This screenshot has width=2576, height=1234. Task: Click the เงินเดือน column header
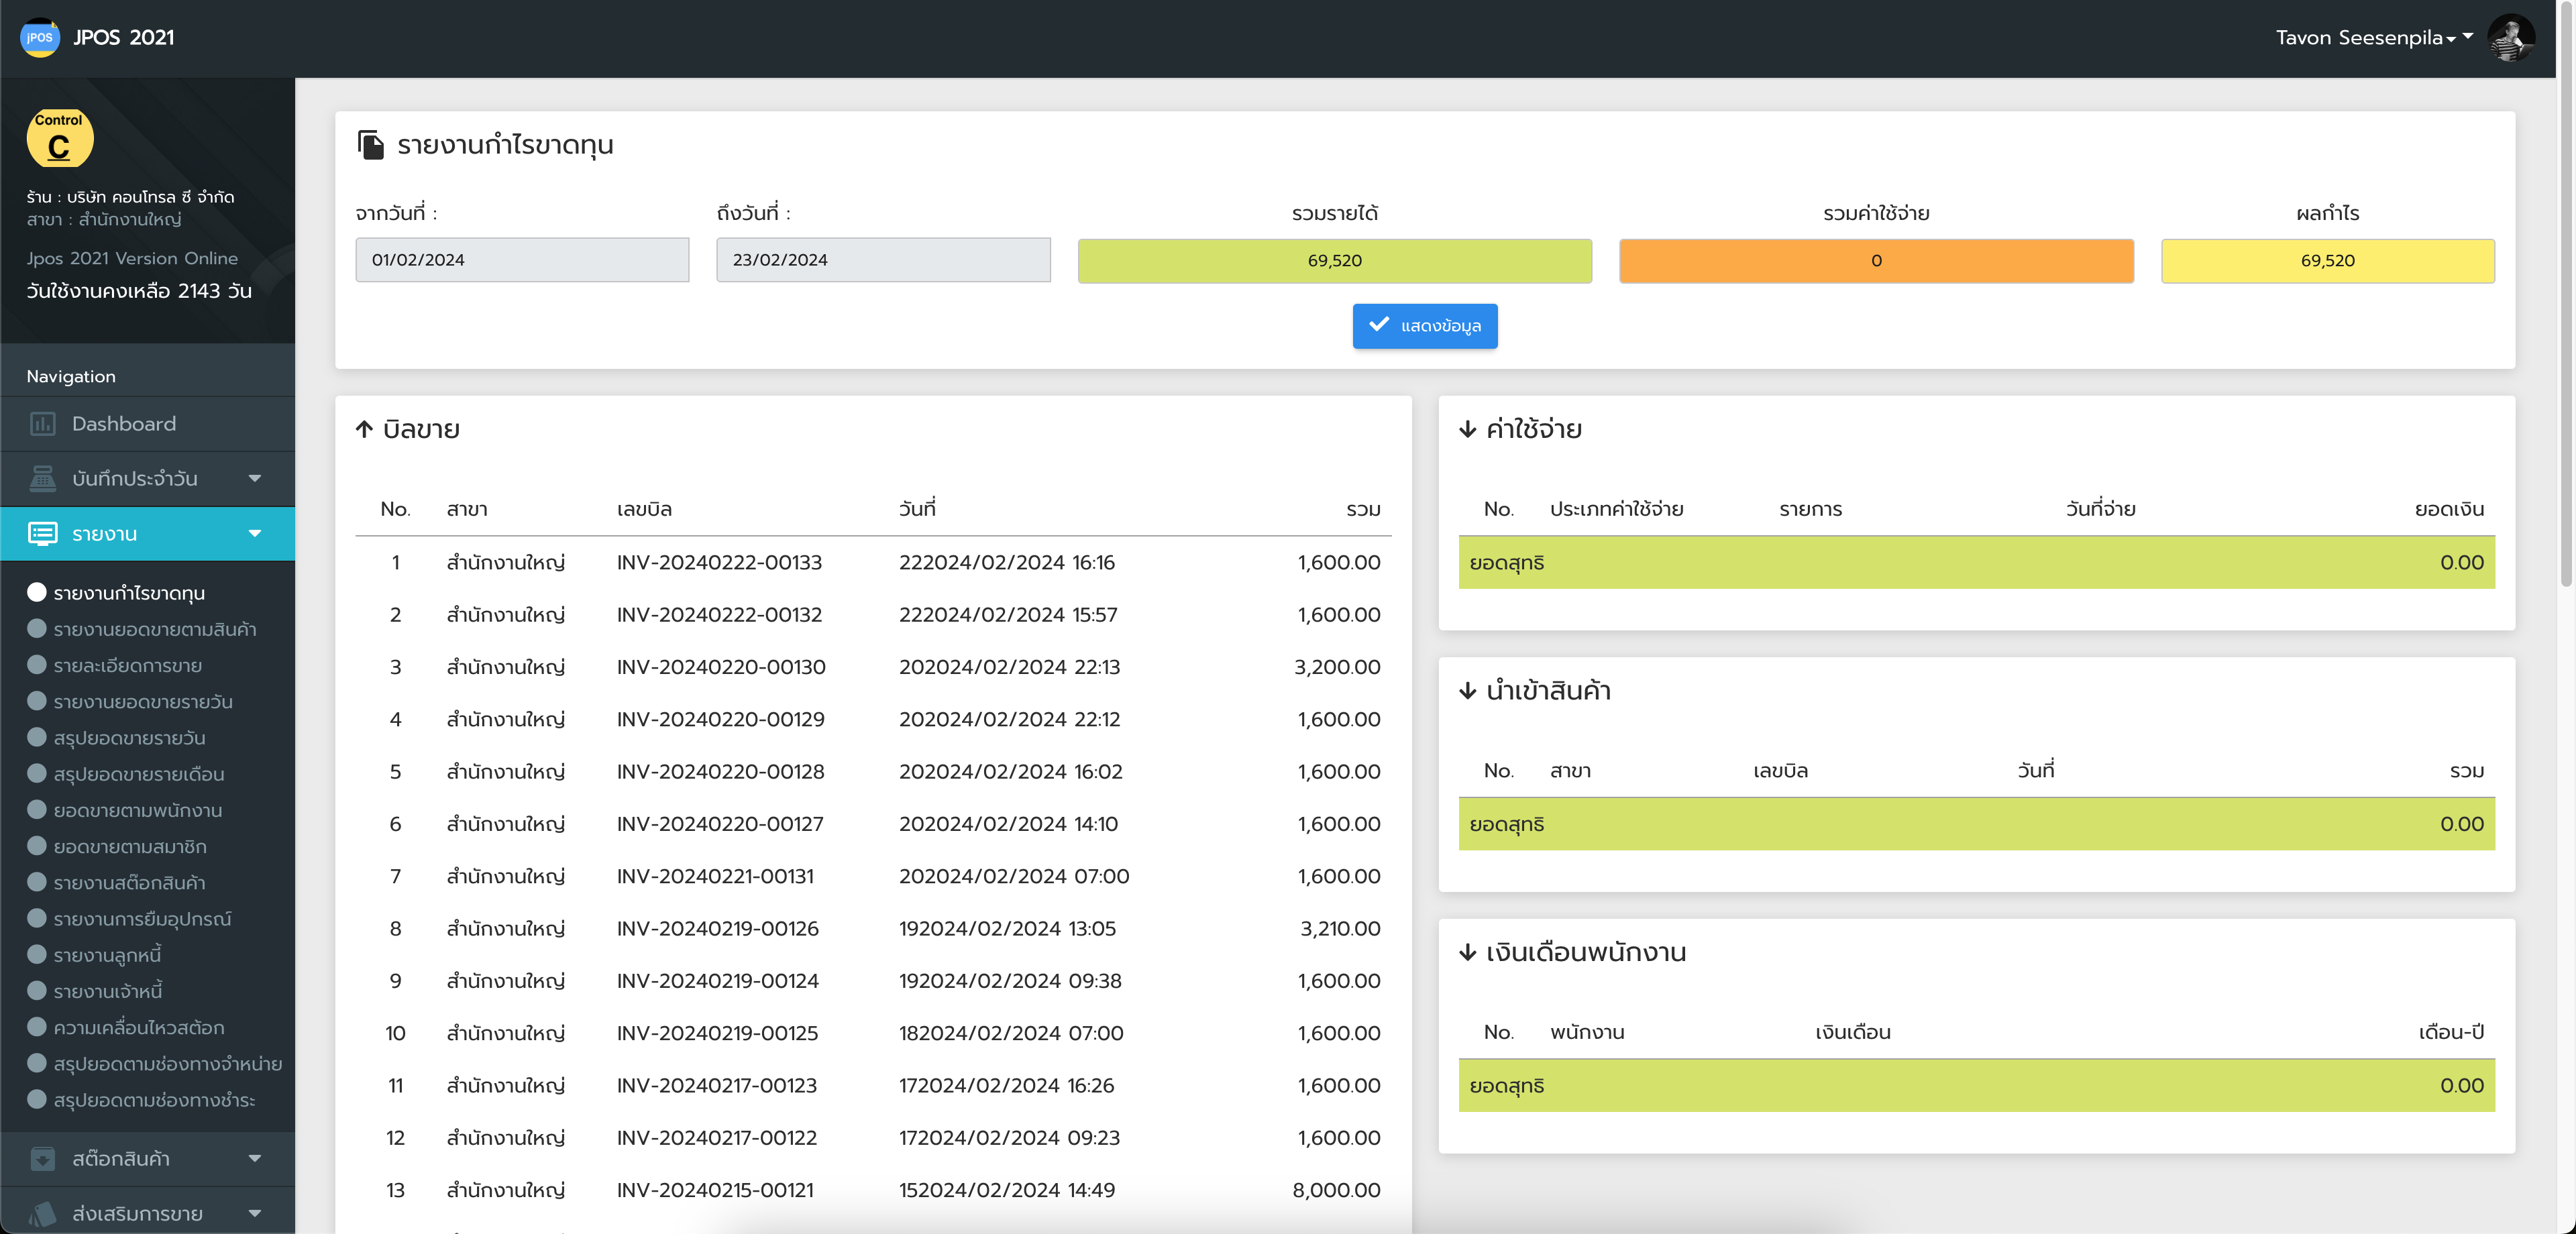point(1853,1032)
